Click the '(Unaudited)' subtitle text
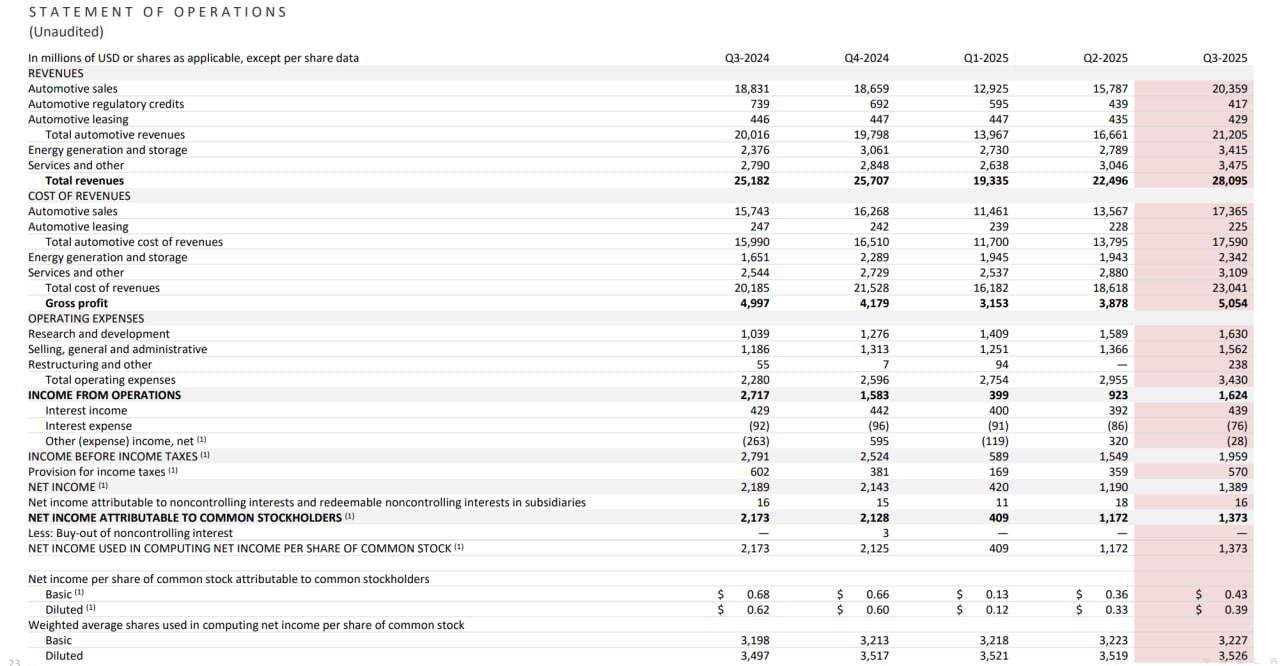The width and height of the screenshot is (1280, 666). (66, 32)
